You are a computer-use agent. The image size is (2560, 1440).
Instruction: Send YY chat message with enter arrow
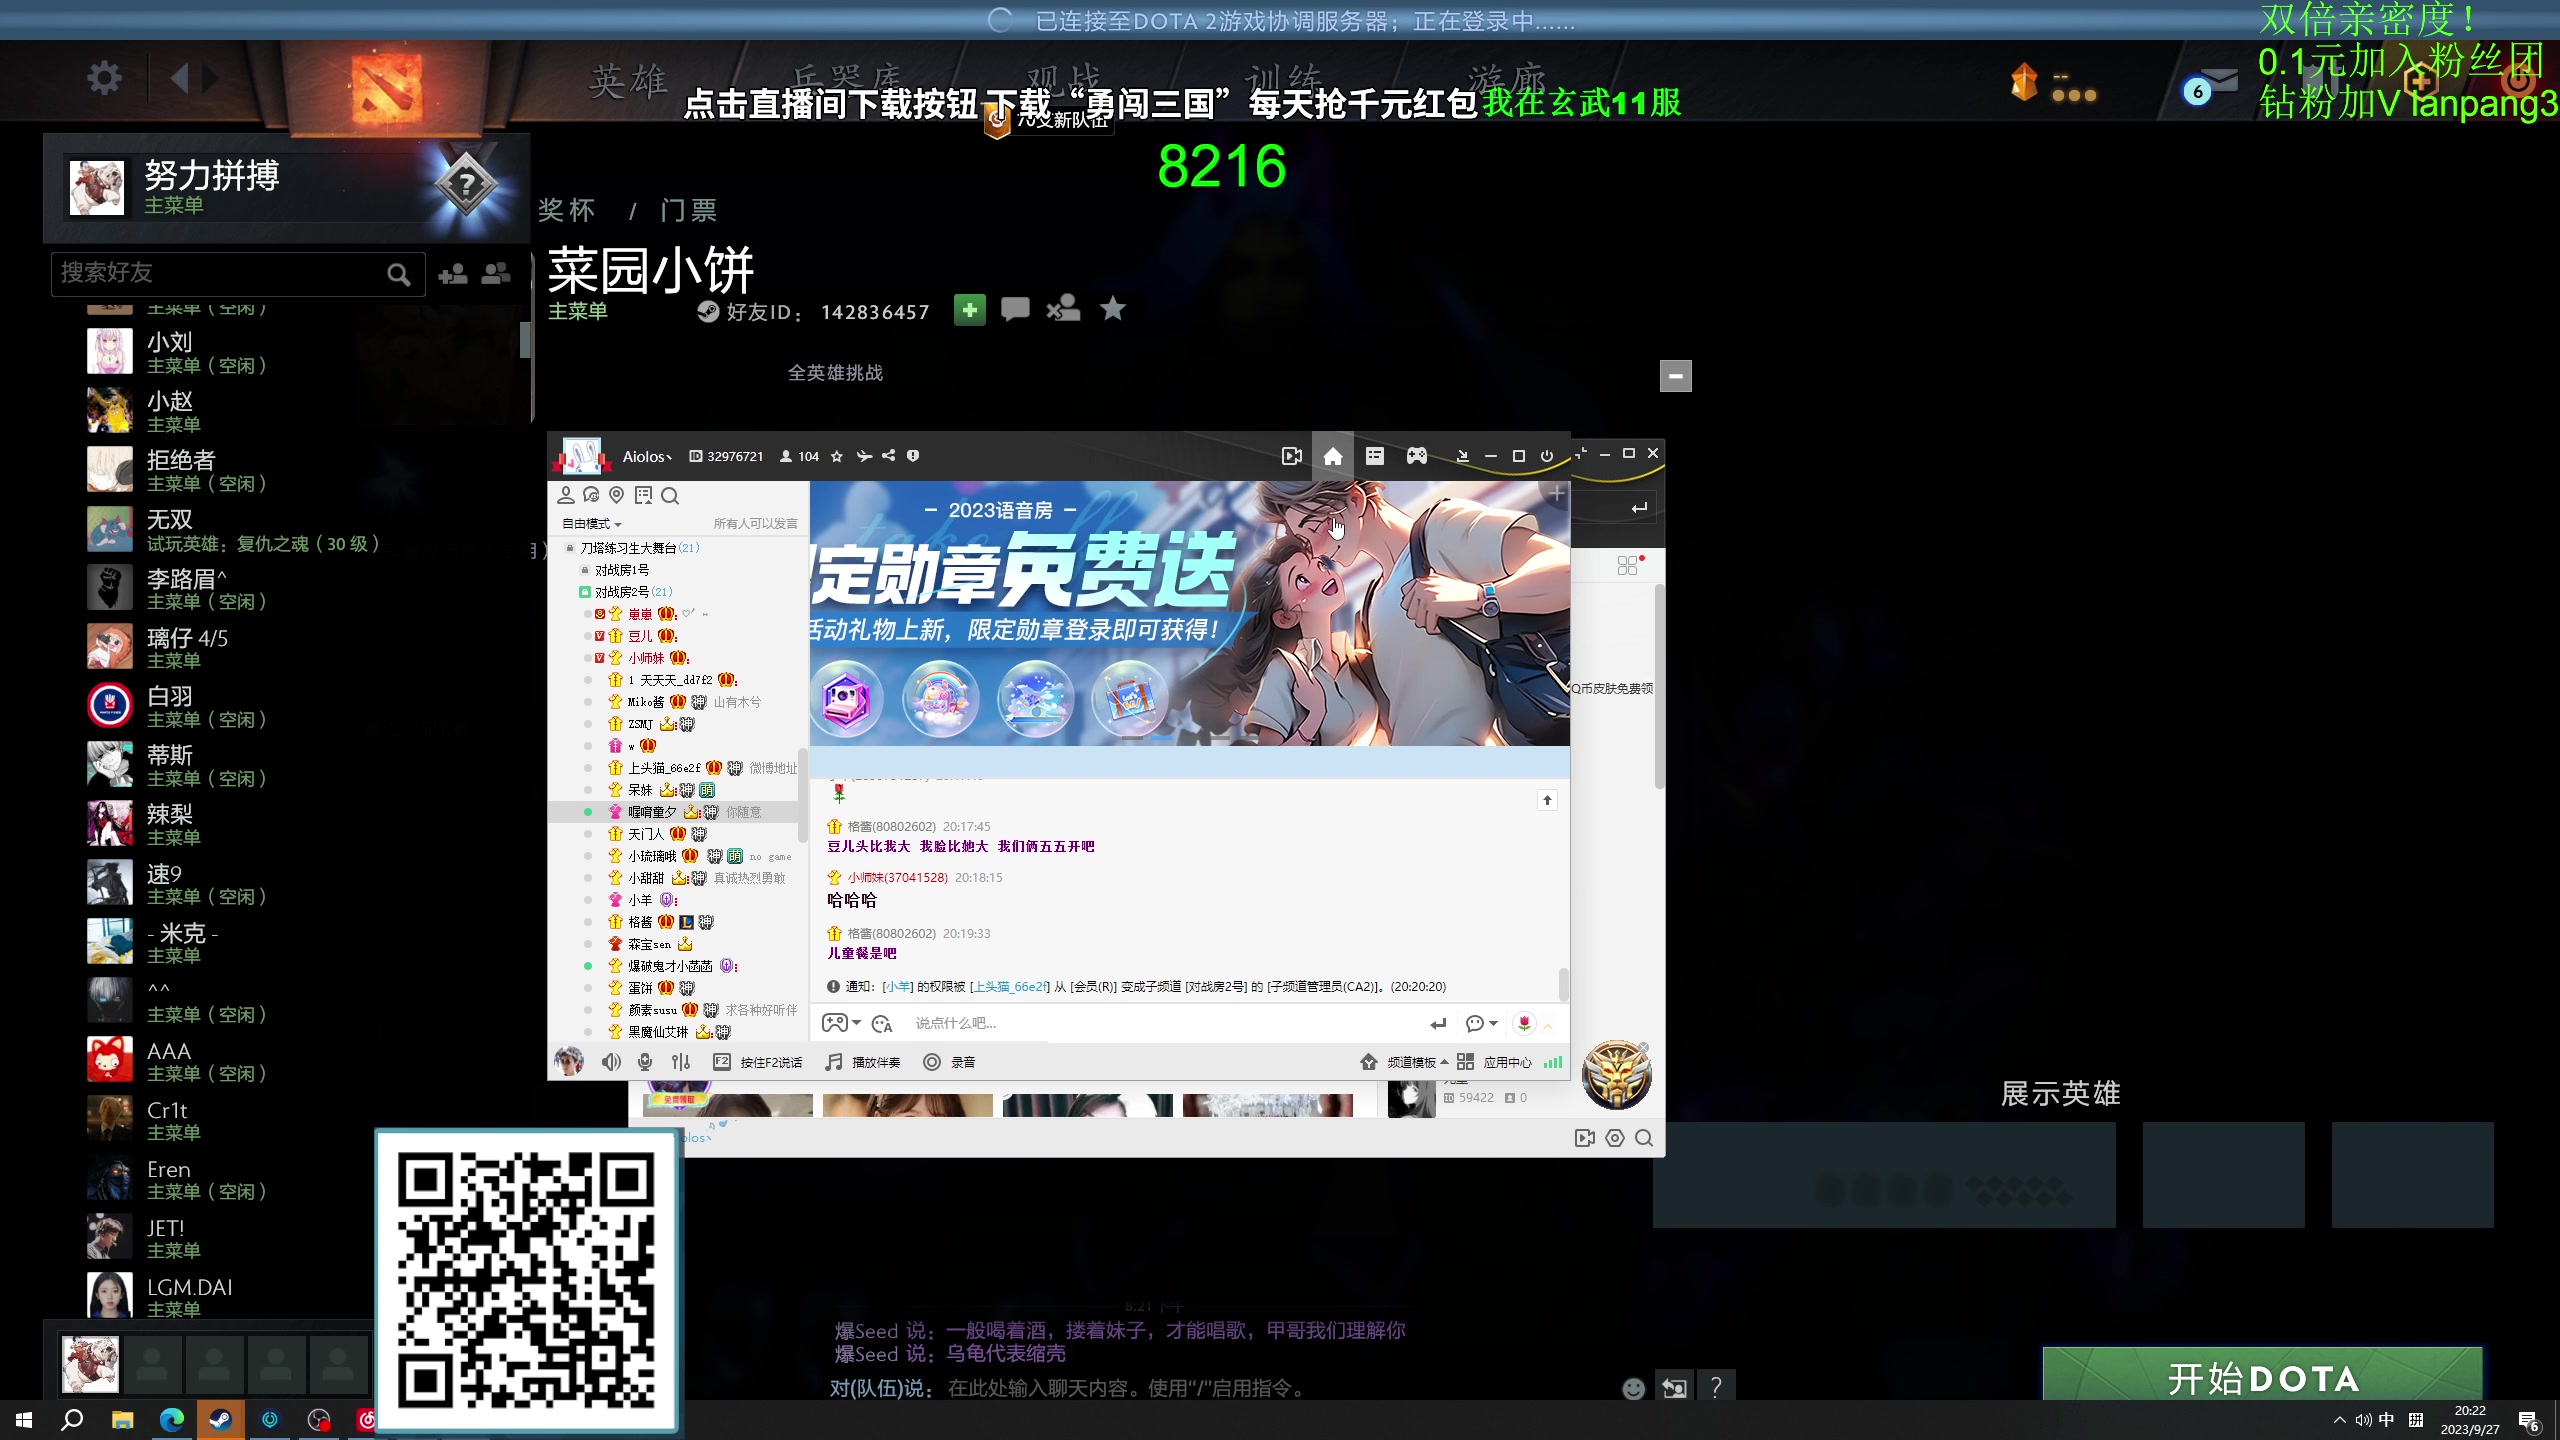(x=1438, y=1023)
